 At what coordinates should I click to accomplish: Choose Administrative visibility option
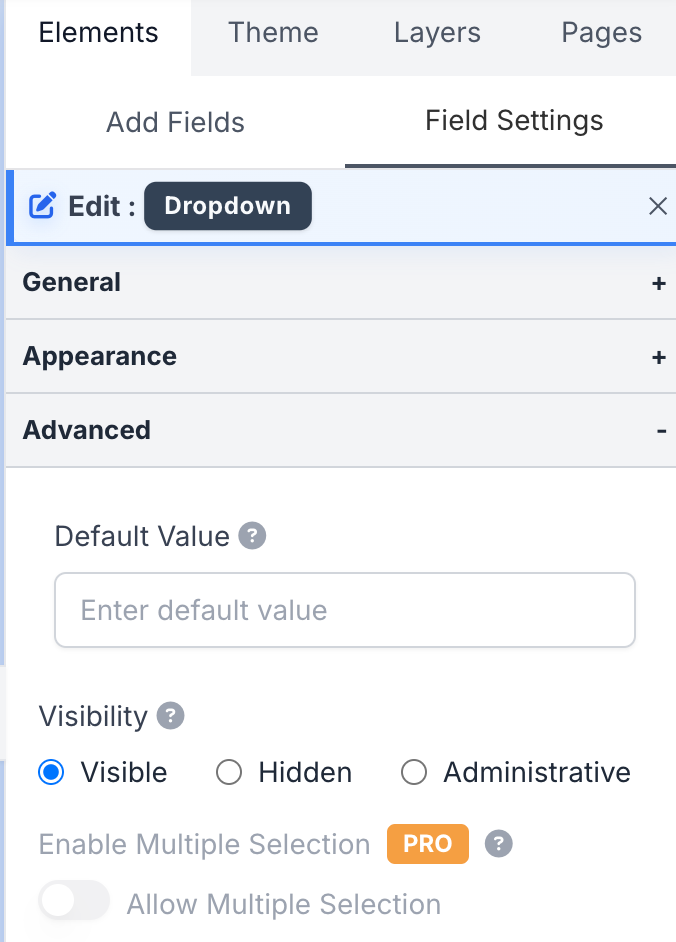click(x=413, y=772)
